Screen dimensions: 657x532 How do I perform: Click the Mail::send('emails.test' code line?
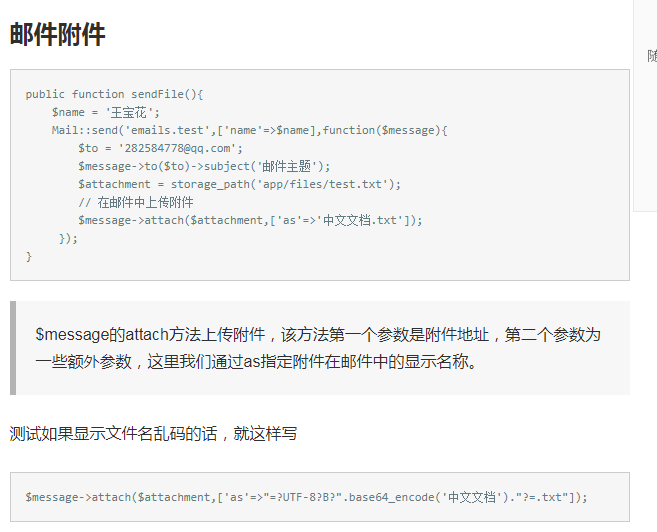click(249, 130)
